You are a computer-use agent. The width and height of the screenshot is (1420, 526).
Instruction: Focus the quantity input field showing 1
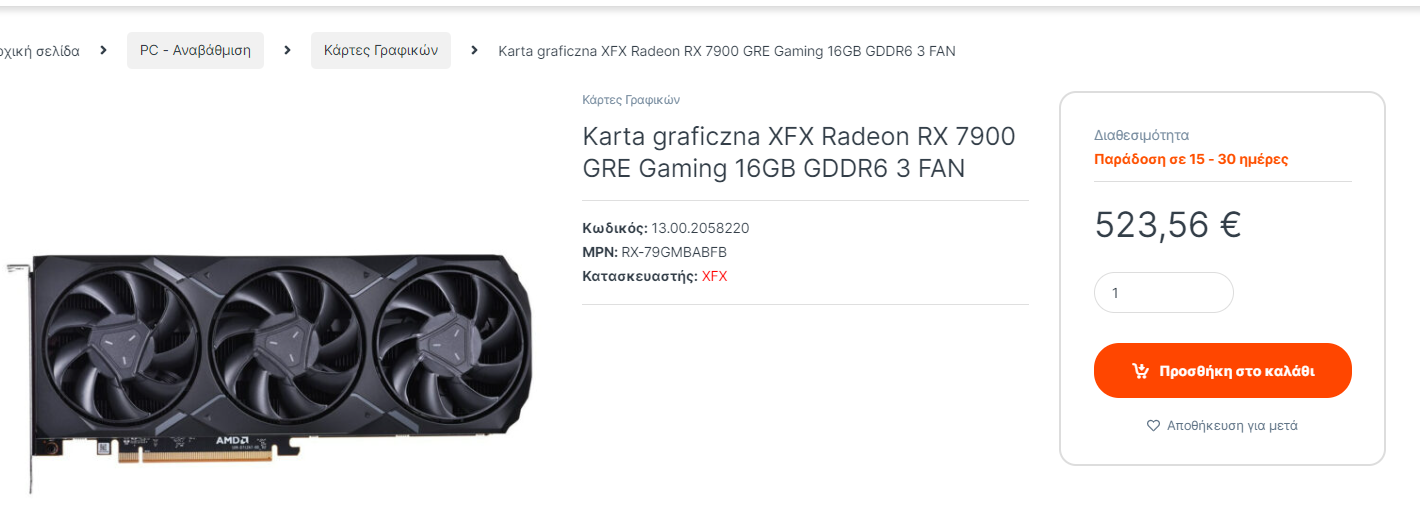[1164, 293]
